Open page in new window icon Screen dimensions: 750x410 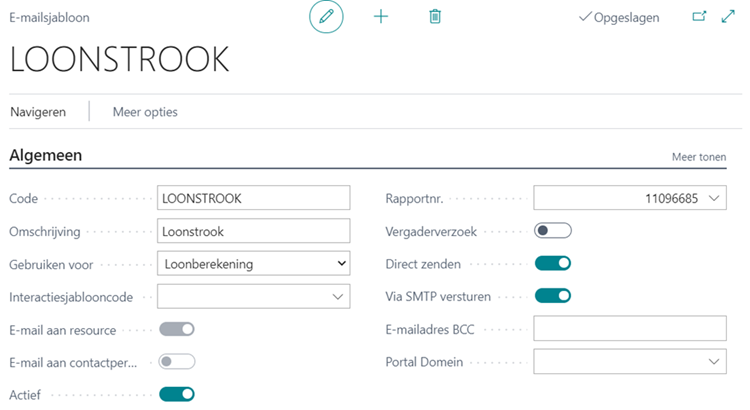coord(699,17)
